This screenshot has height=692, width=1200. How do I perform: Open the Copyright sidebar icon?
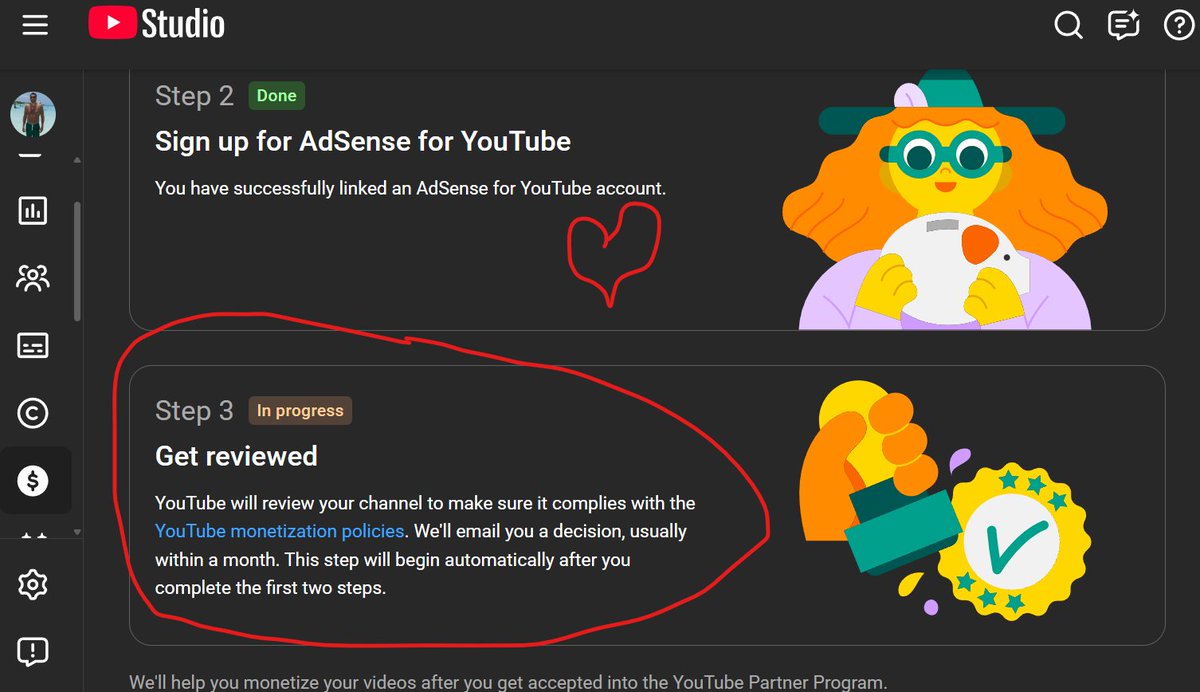click(33, 413)
